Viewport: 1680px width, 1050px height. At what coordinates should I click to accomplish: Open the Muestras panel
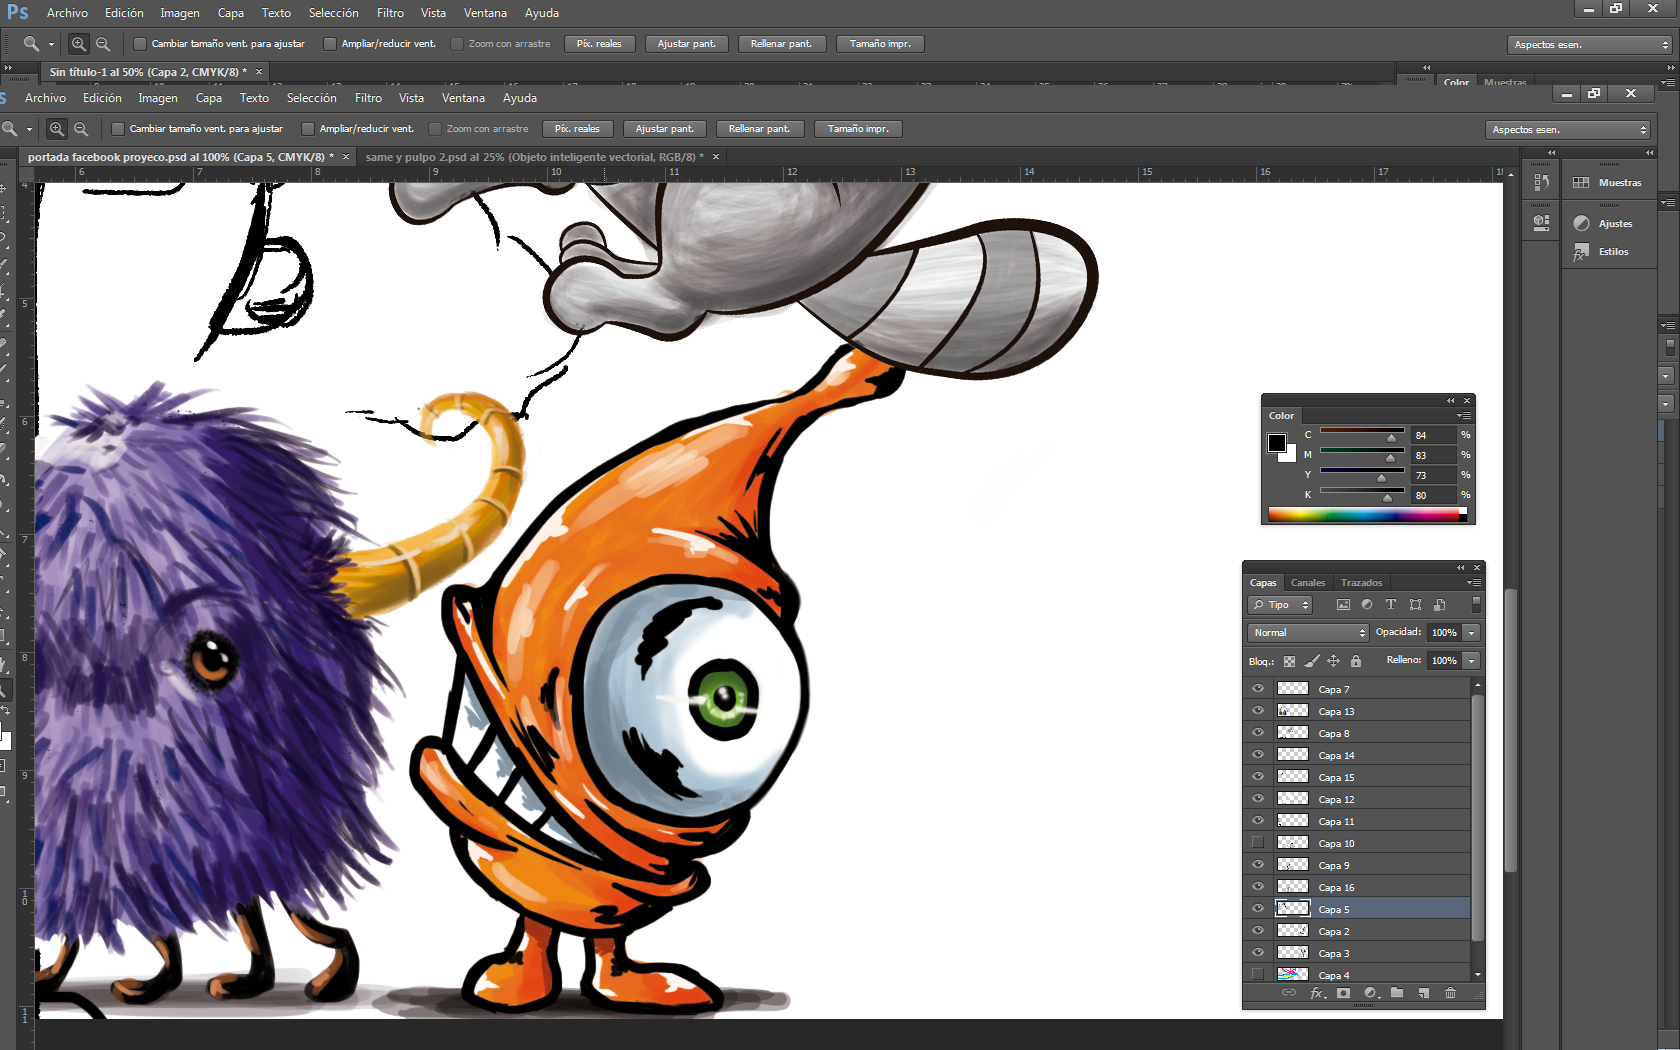point(1619,183)
